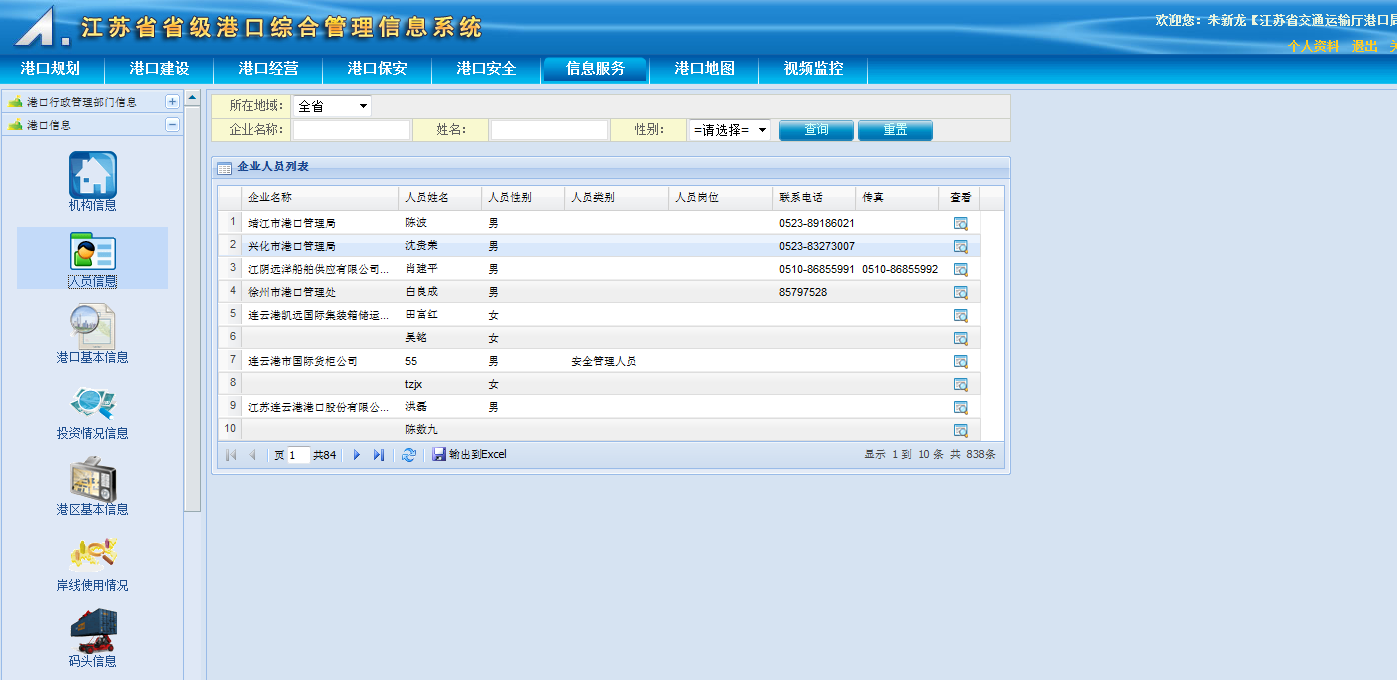Collapse the 港口信息 panel
1397x680 pixels.
172,125
